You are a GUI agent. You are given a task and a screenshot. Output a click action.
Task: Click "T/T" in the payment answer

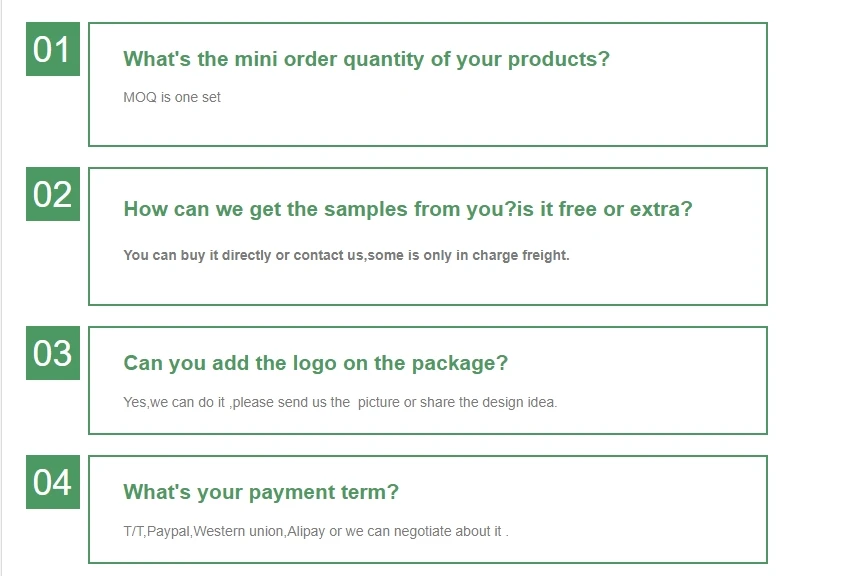tap(133, 531)
